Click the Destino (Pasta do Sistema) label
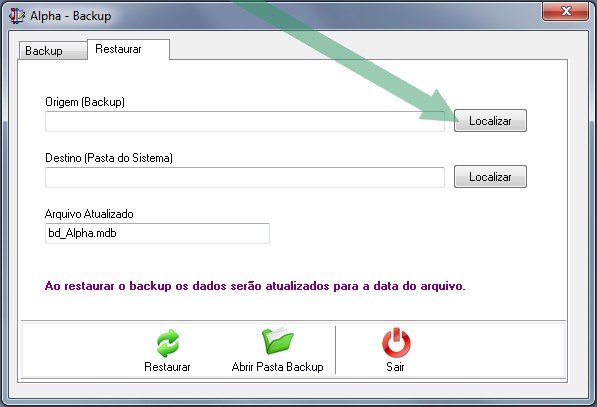Viewport: 597px width, 407px height. pyautogui.click(x=109, y=158)
